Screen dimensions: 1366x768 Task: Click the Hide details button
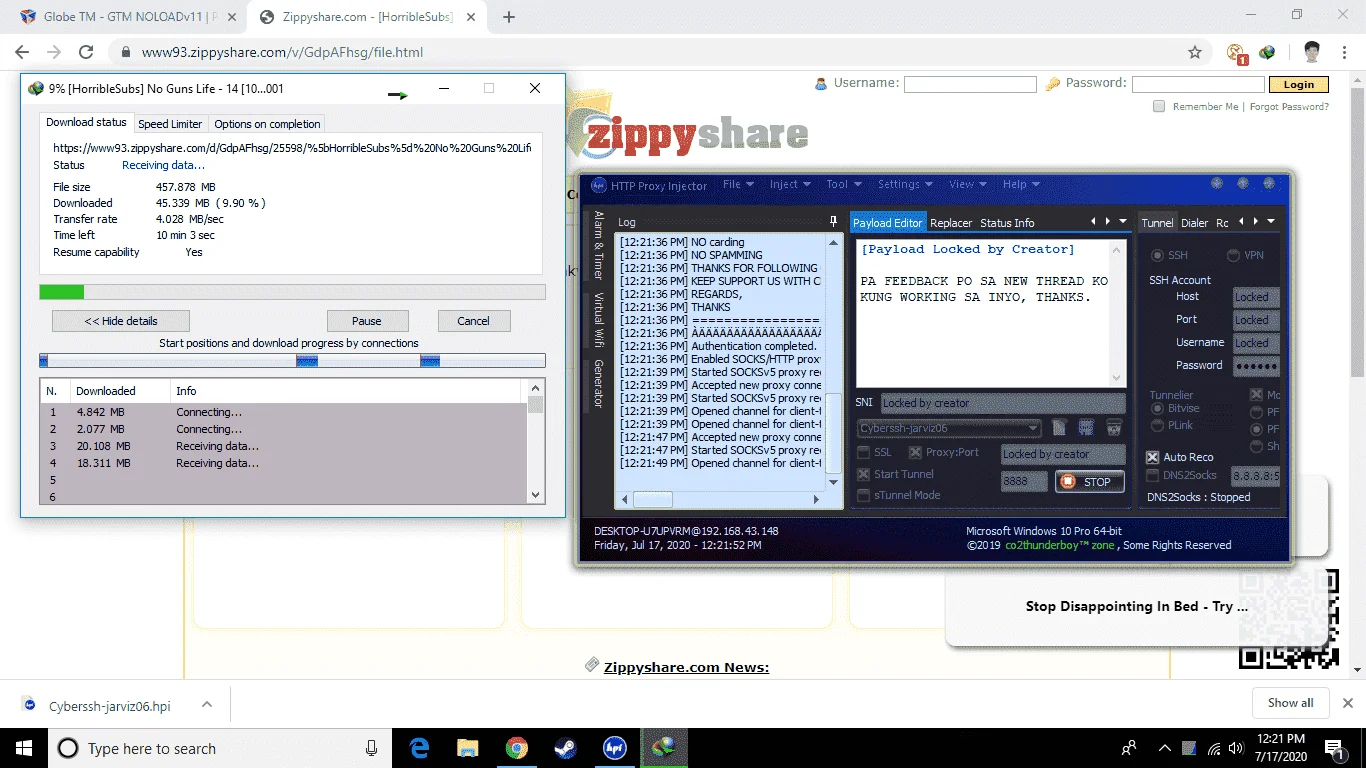(121, 321)
